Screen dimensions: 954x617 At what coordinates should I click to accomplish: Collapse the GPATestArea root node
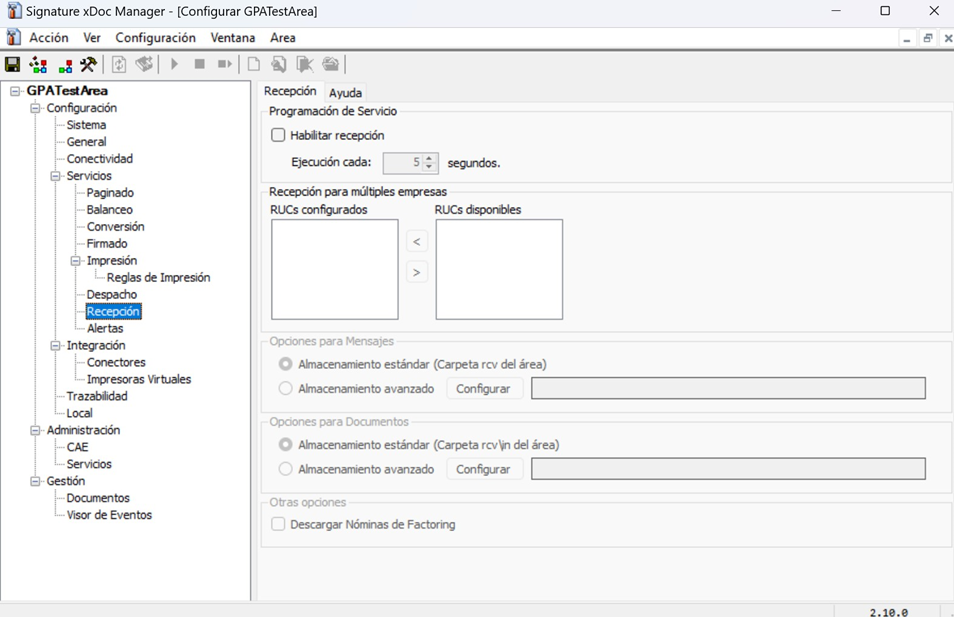15,91
